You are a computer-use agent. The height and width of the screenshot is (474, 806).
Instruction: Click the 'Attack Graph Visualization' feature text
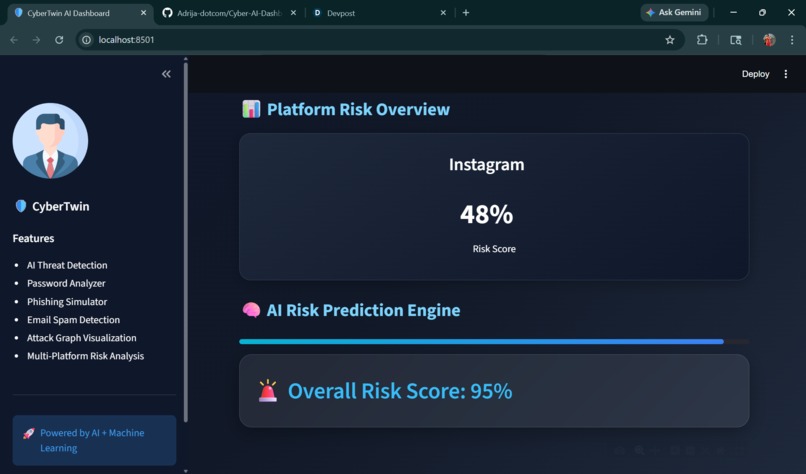tap(82, 338)
